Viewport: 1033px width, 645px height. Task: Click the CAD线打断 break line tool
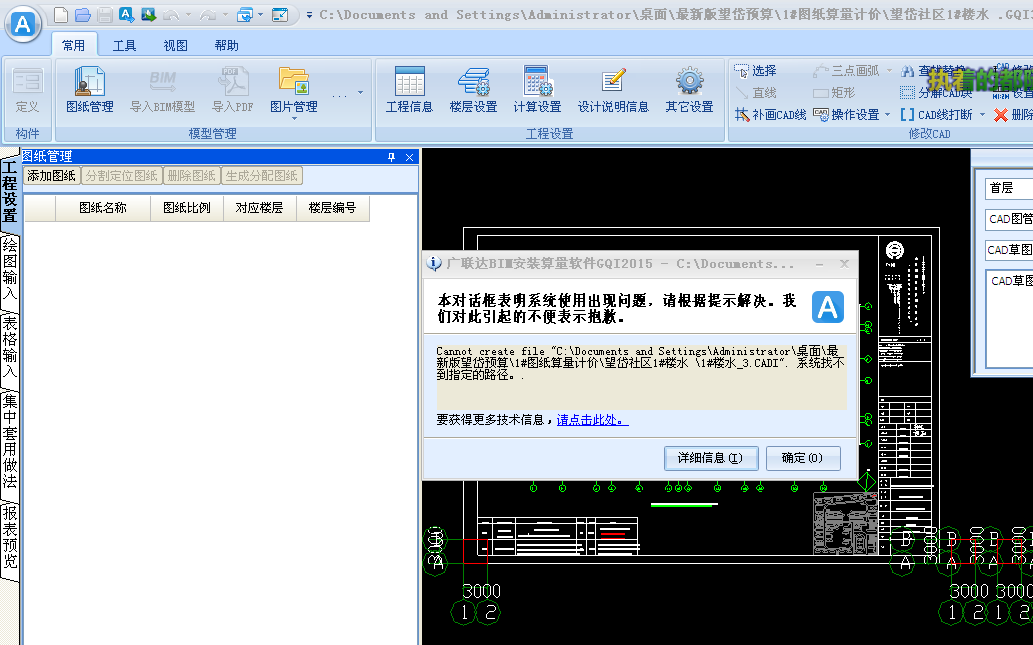pos(936,115)
